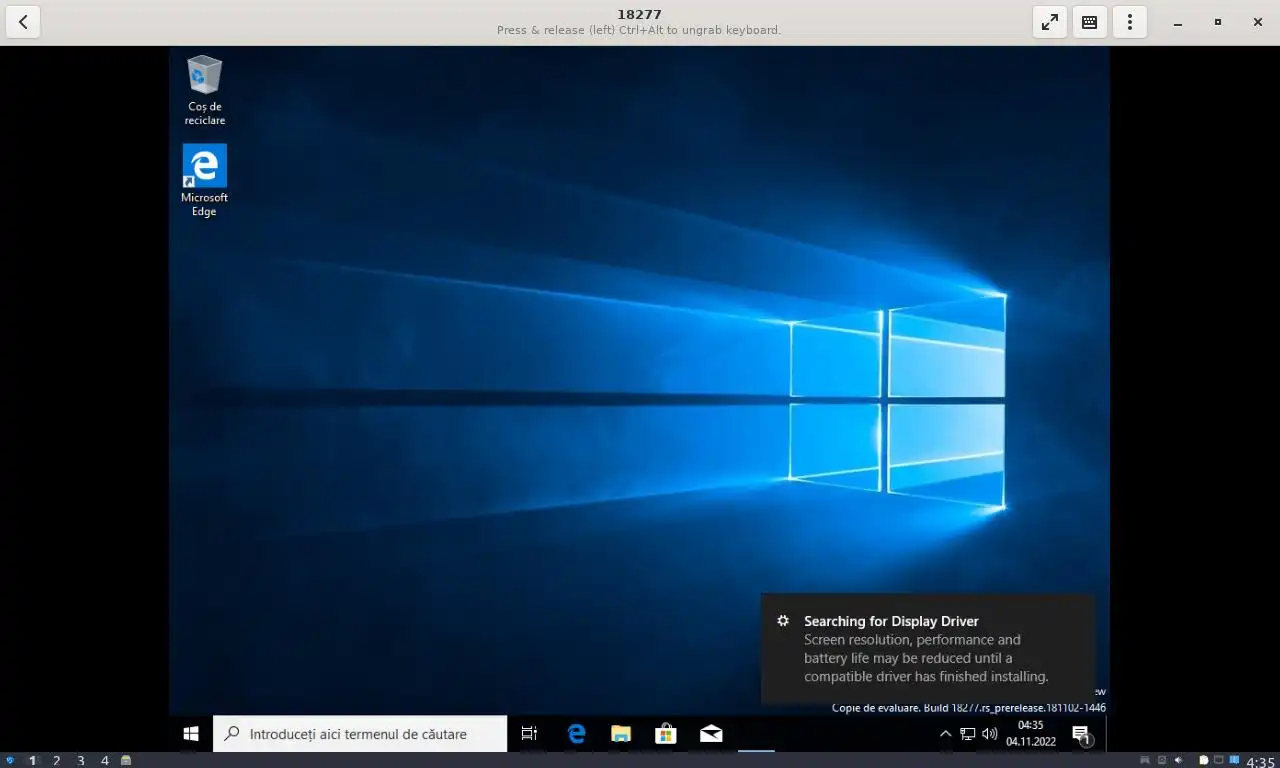Switch to host workspace 4
Viewport: 1280px width, 768px height.
coord(105,760)
